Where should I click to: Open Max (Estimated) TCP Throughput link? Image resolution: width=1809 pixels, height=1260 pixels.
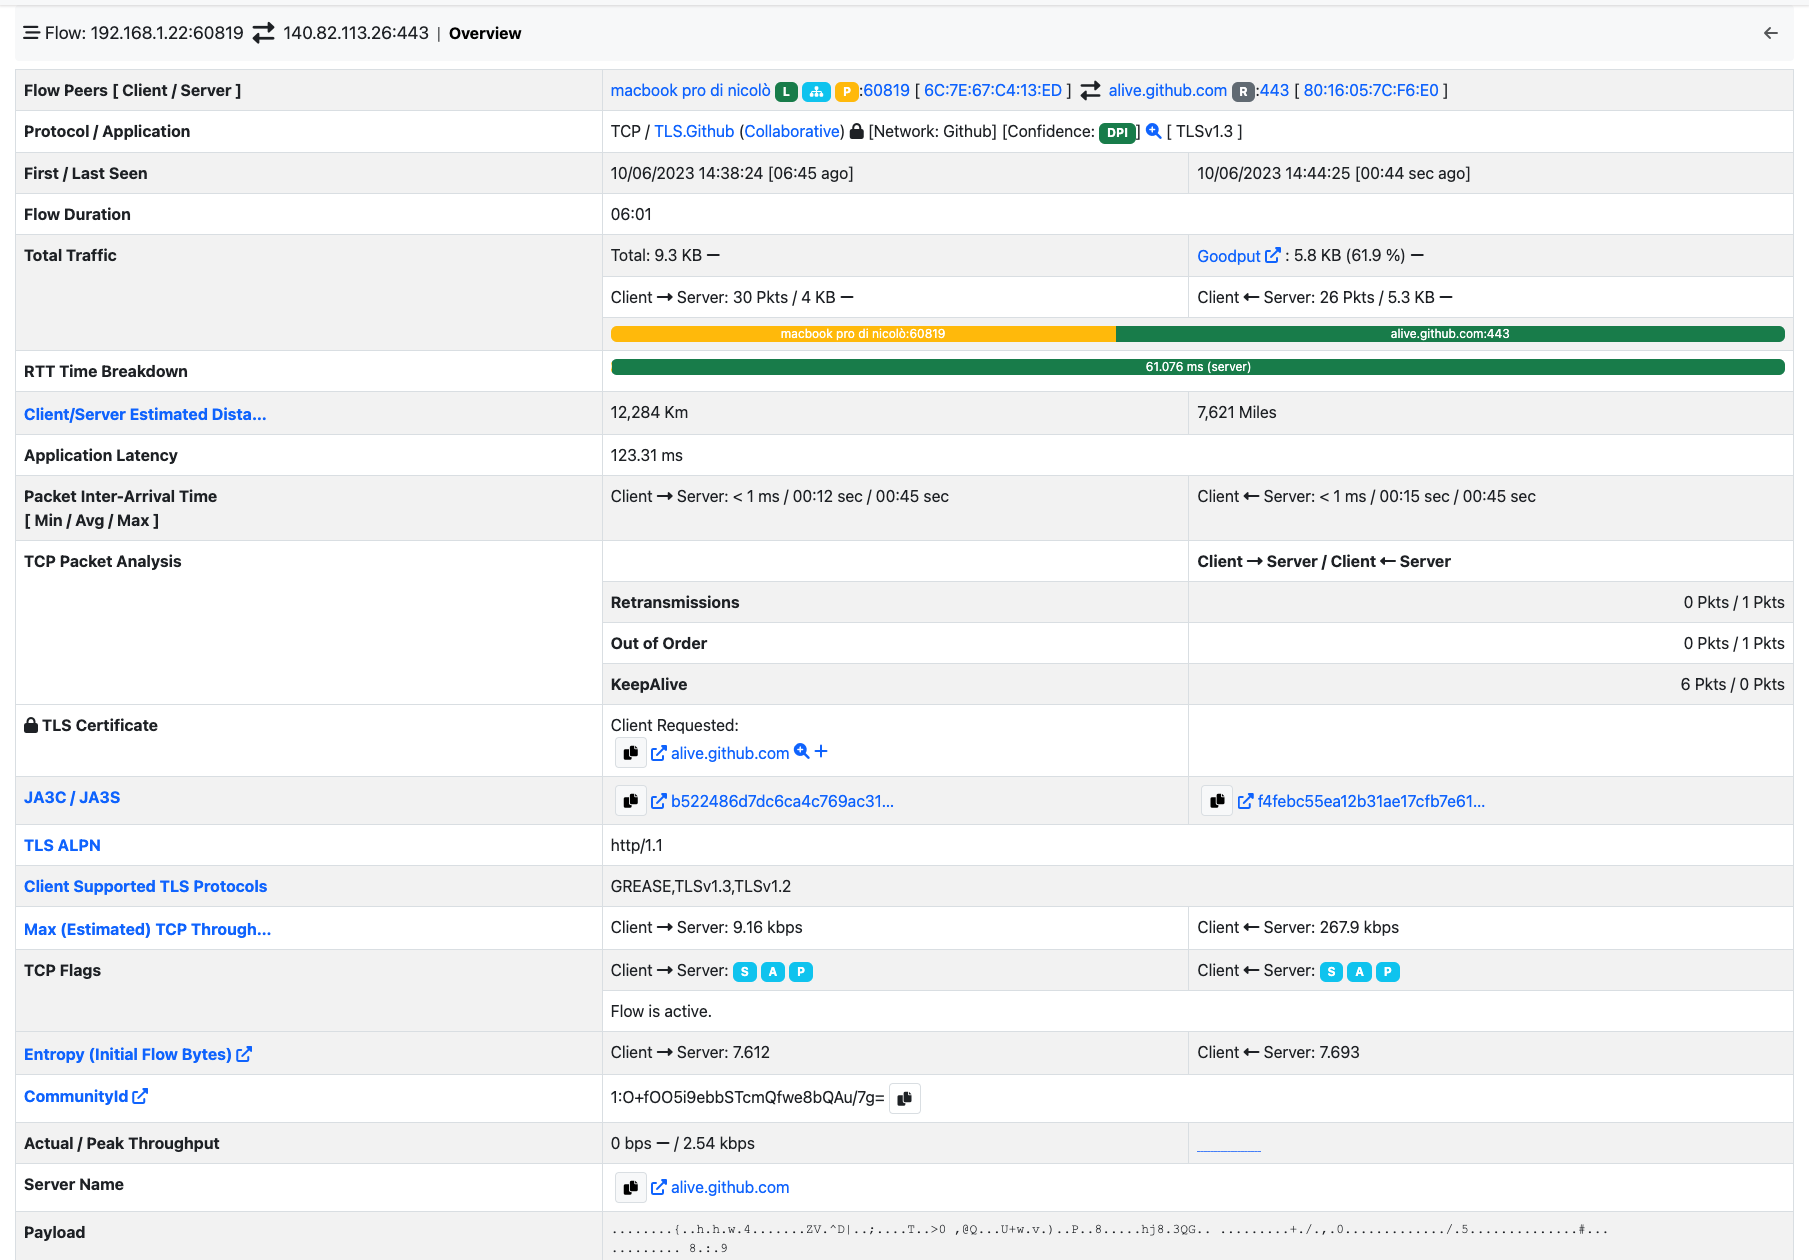[x=148, y=929]
